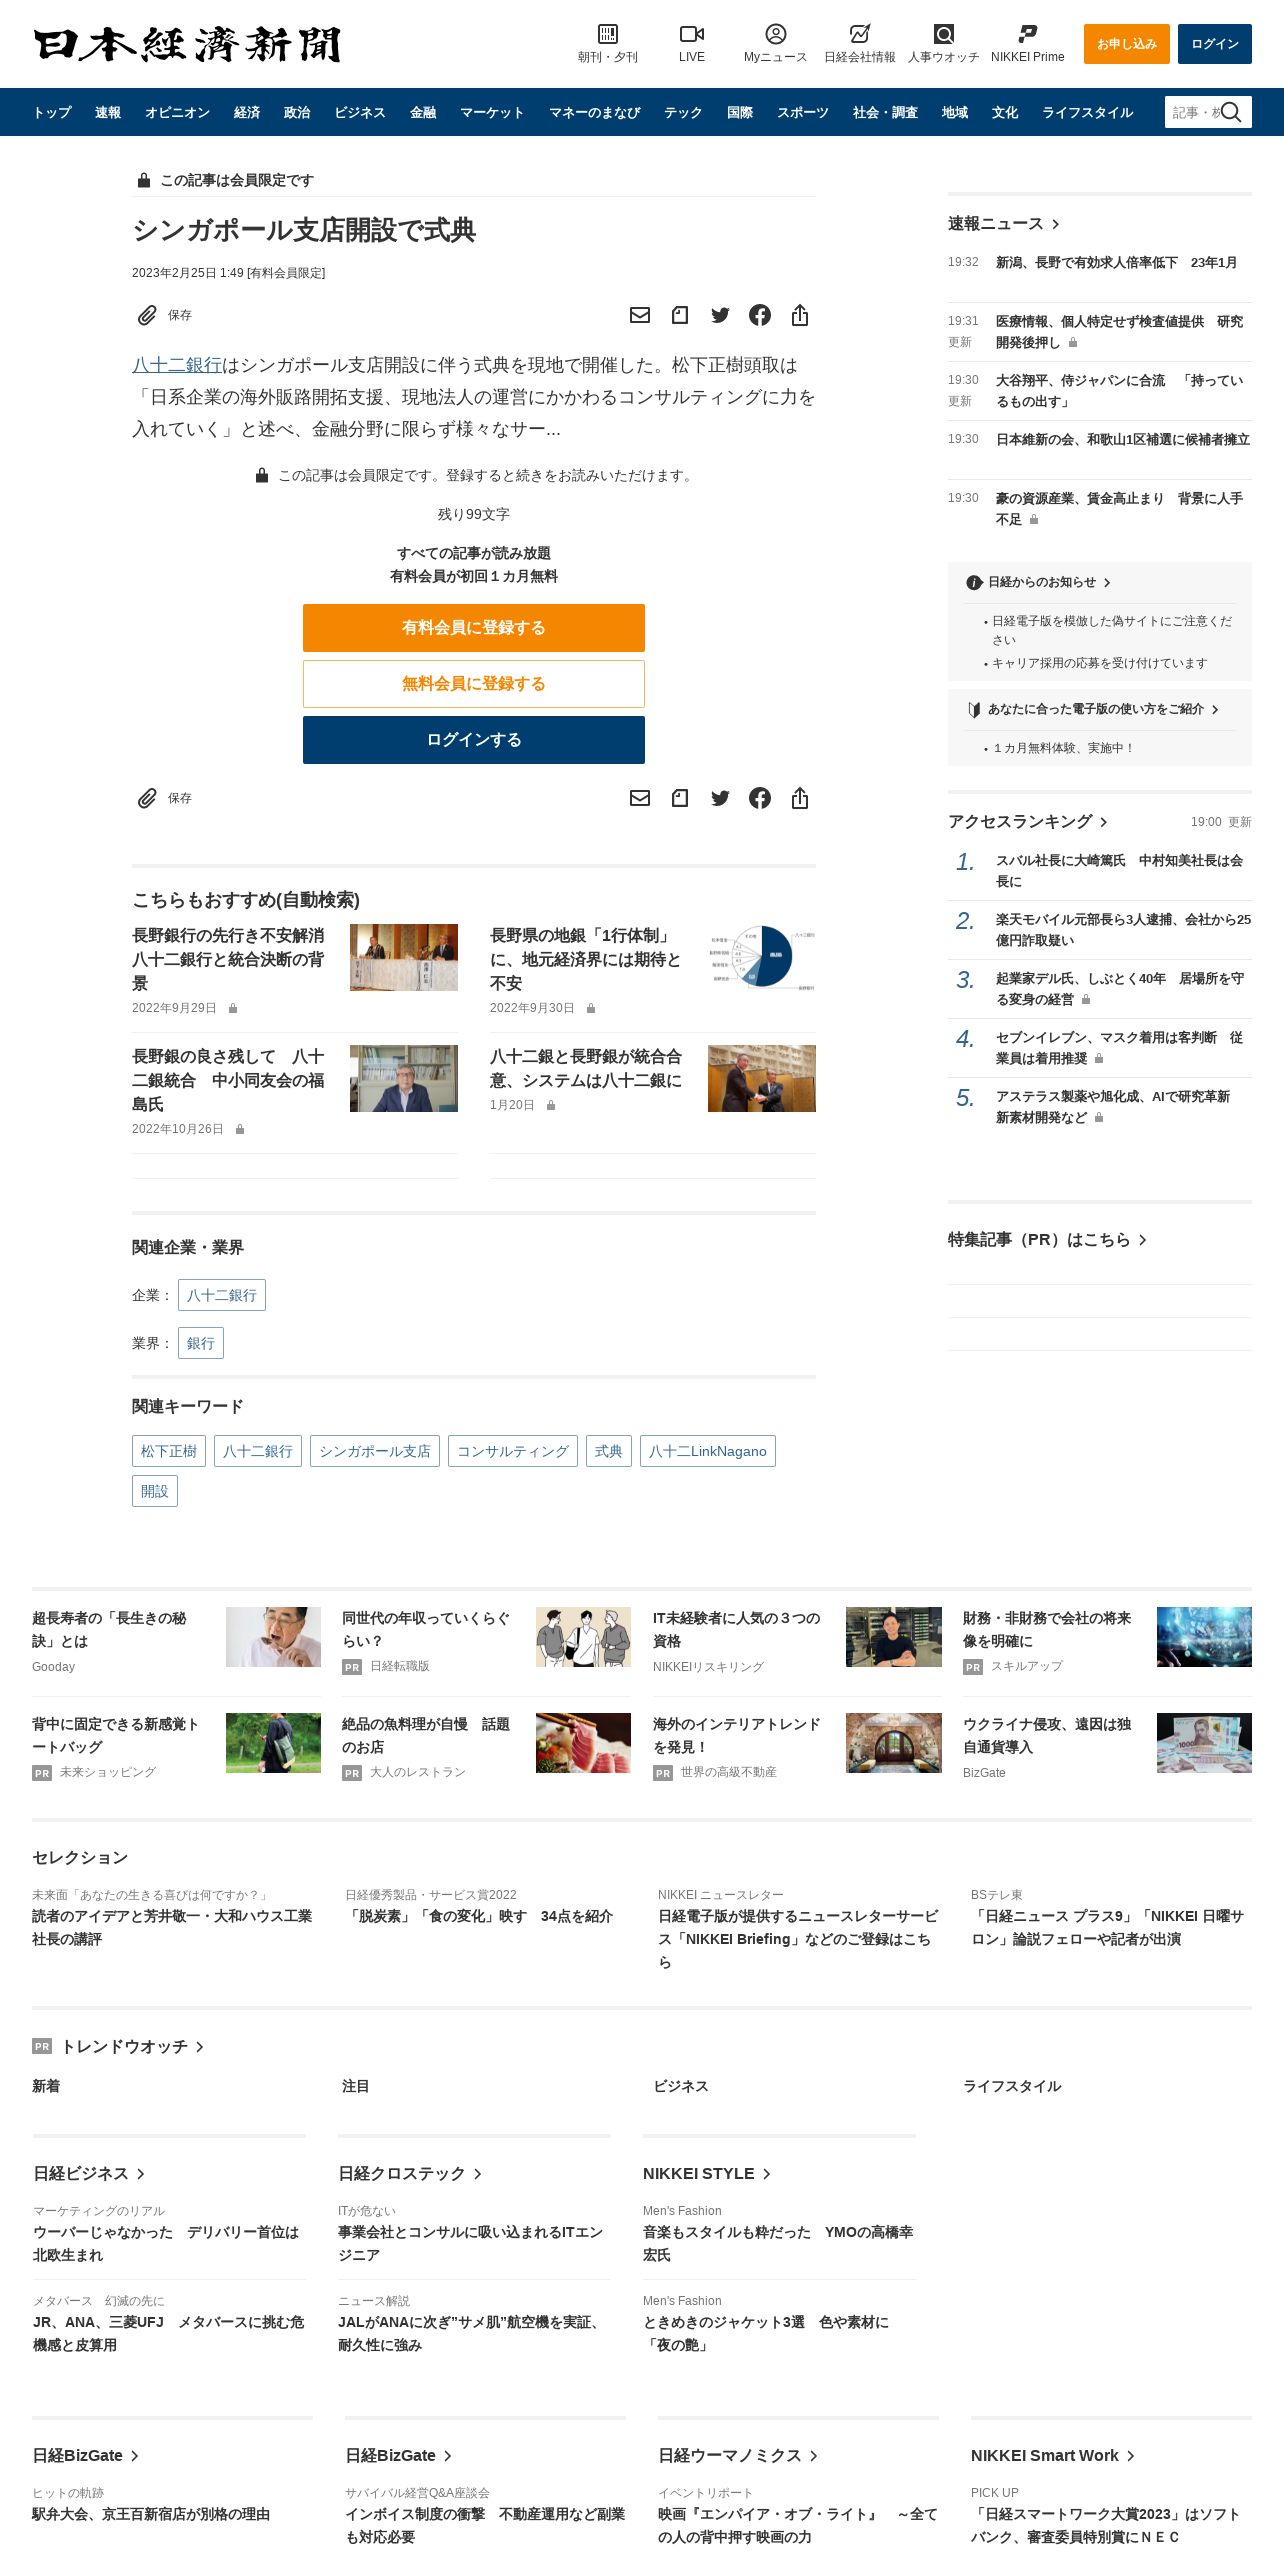The height and width of the screenshot is (2568, 1284).
Task: Open 日経ウーマノミクス section chevron
Action: click(814, 2456)
